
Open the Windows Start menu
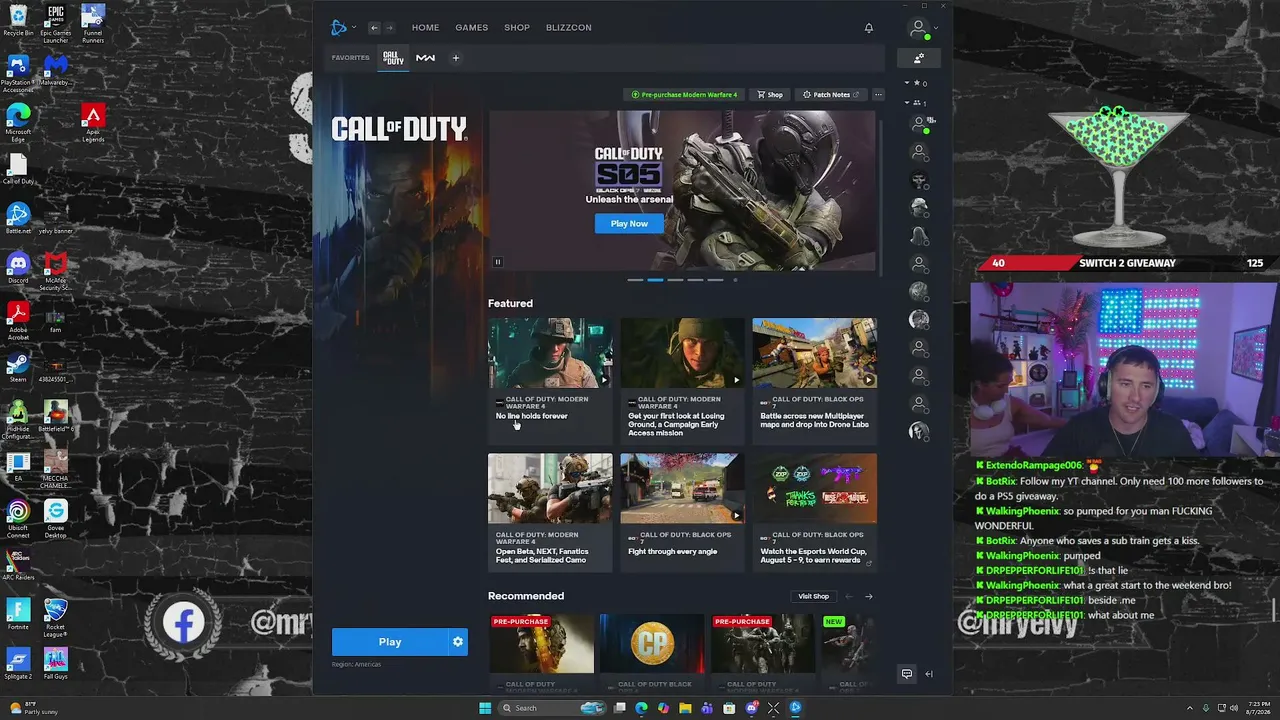point(485,708)
